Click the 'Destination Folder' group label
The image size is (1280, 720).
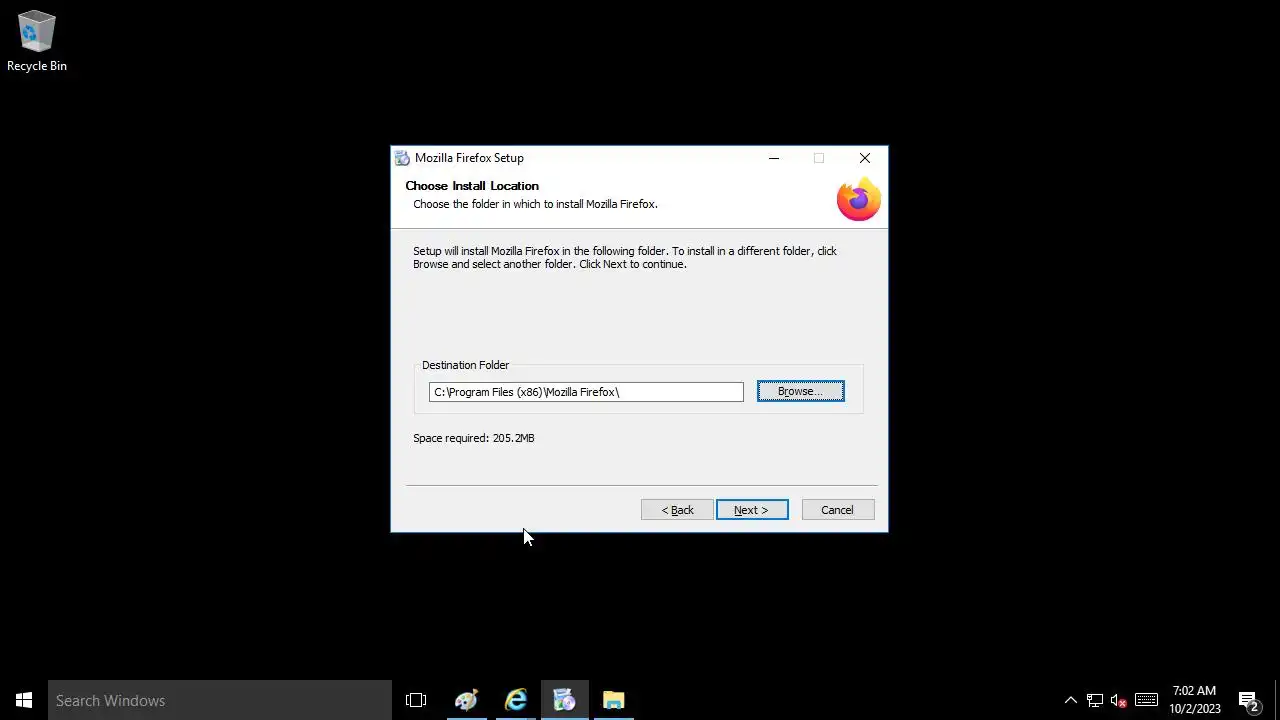465,365
